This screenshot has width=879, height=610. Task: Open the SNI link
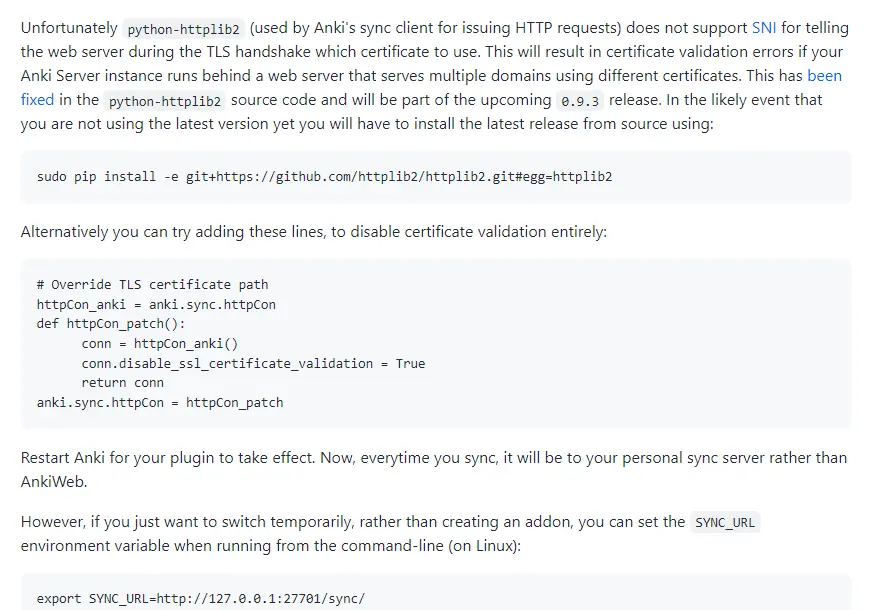pos(764,27)
